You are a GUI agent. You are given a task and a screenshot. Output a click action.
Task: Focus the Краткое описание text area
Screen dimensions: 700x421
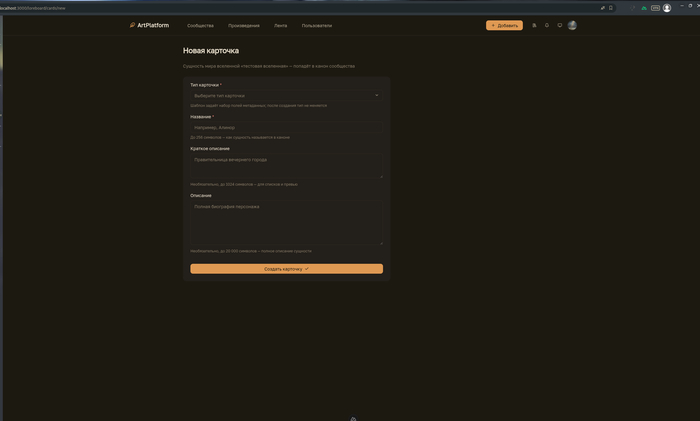coord(287,166)
